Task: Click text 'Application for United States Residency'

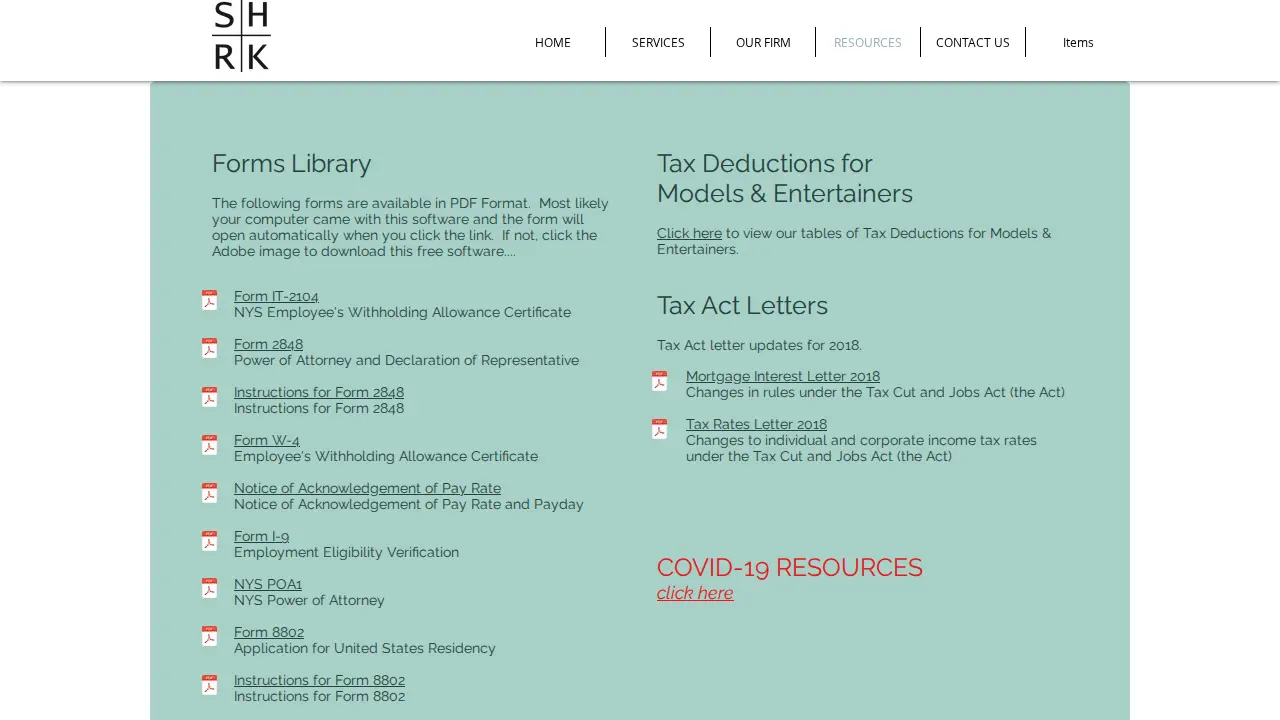Action: tap(365, 648)
